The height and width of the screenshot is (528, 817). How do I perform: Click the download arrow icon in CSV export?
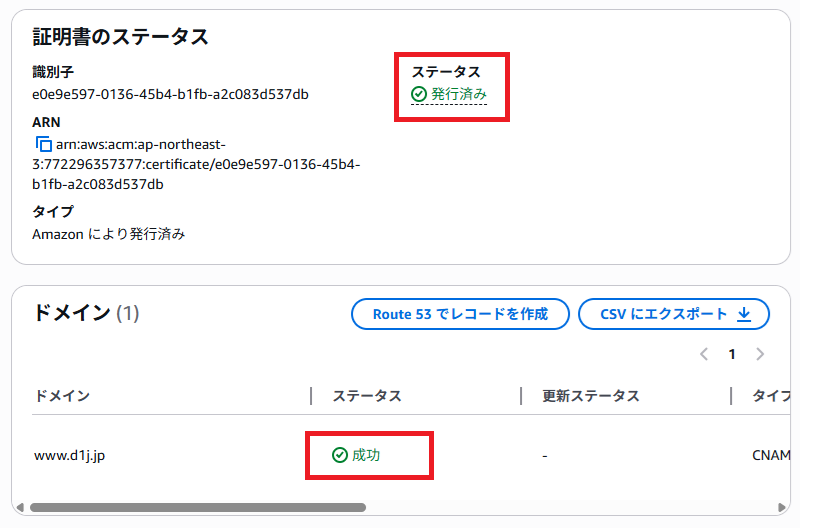pyautogui.click(x=744, y=314)
